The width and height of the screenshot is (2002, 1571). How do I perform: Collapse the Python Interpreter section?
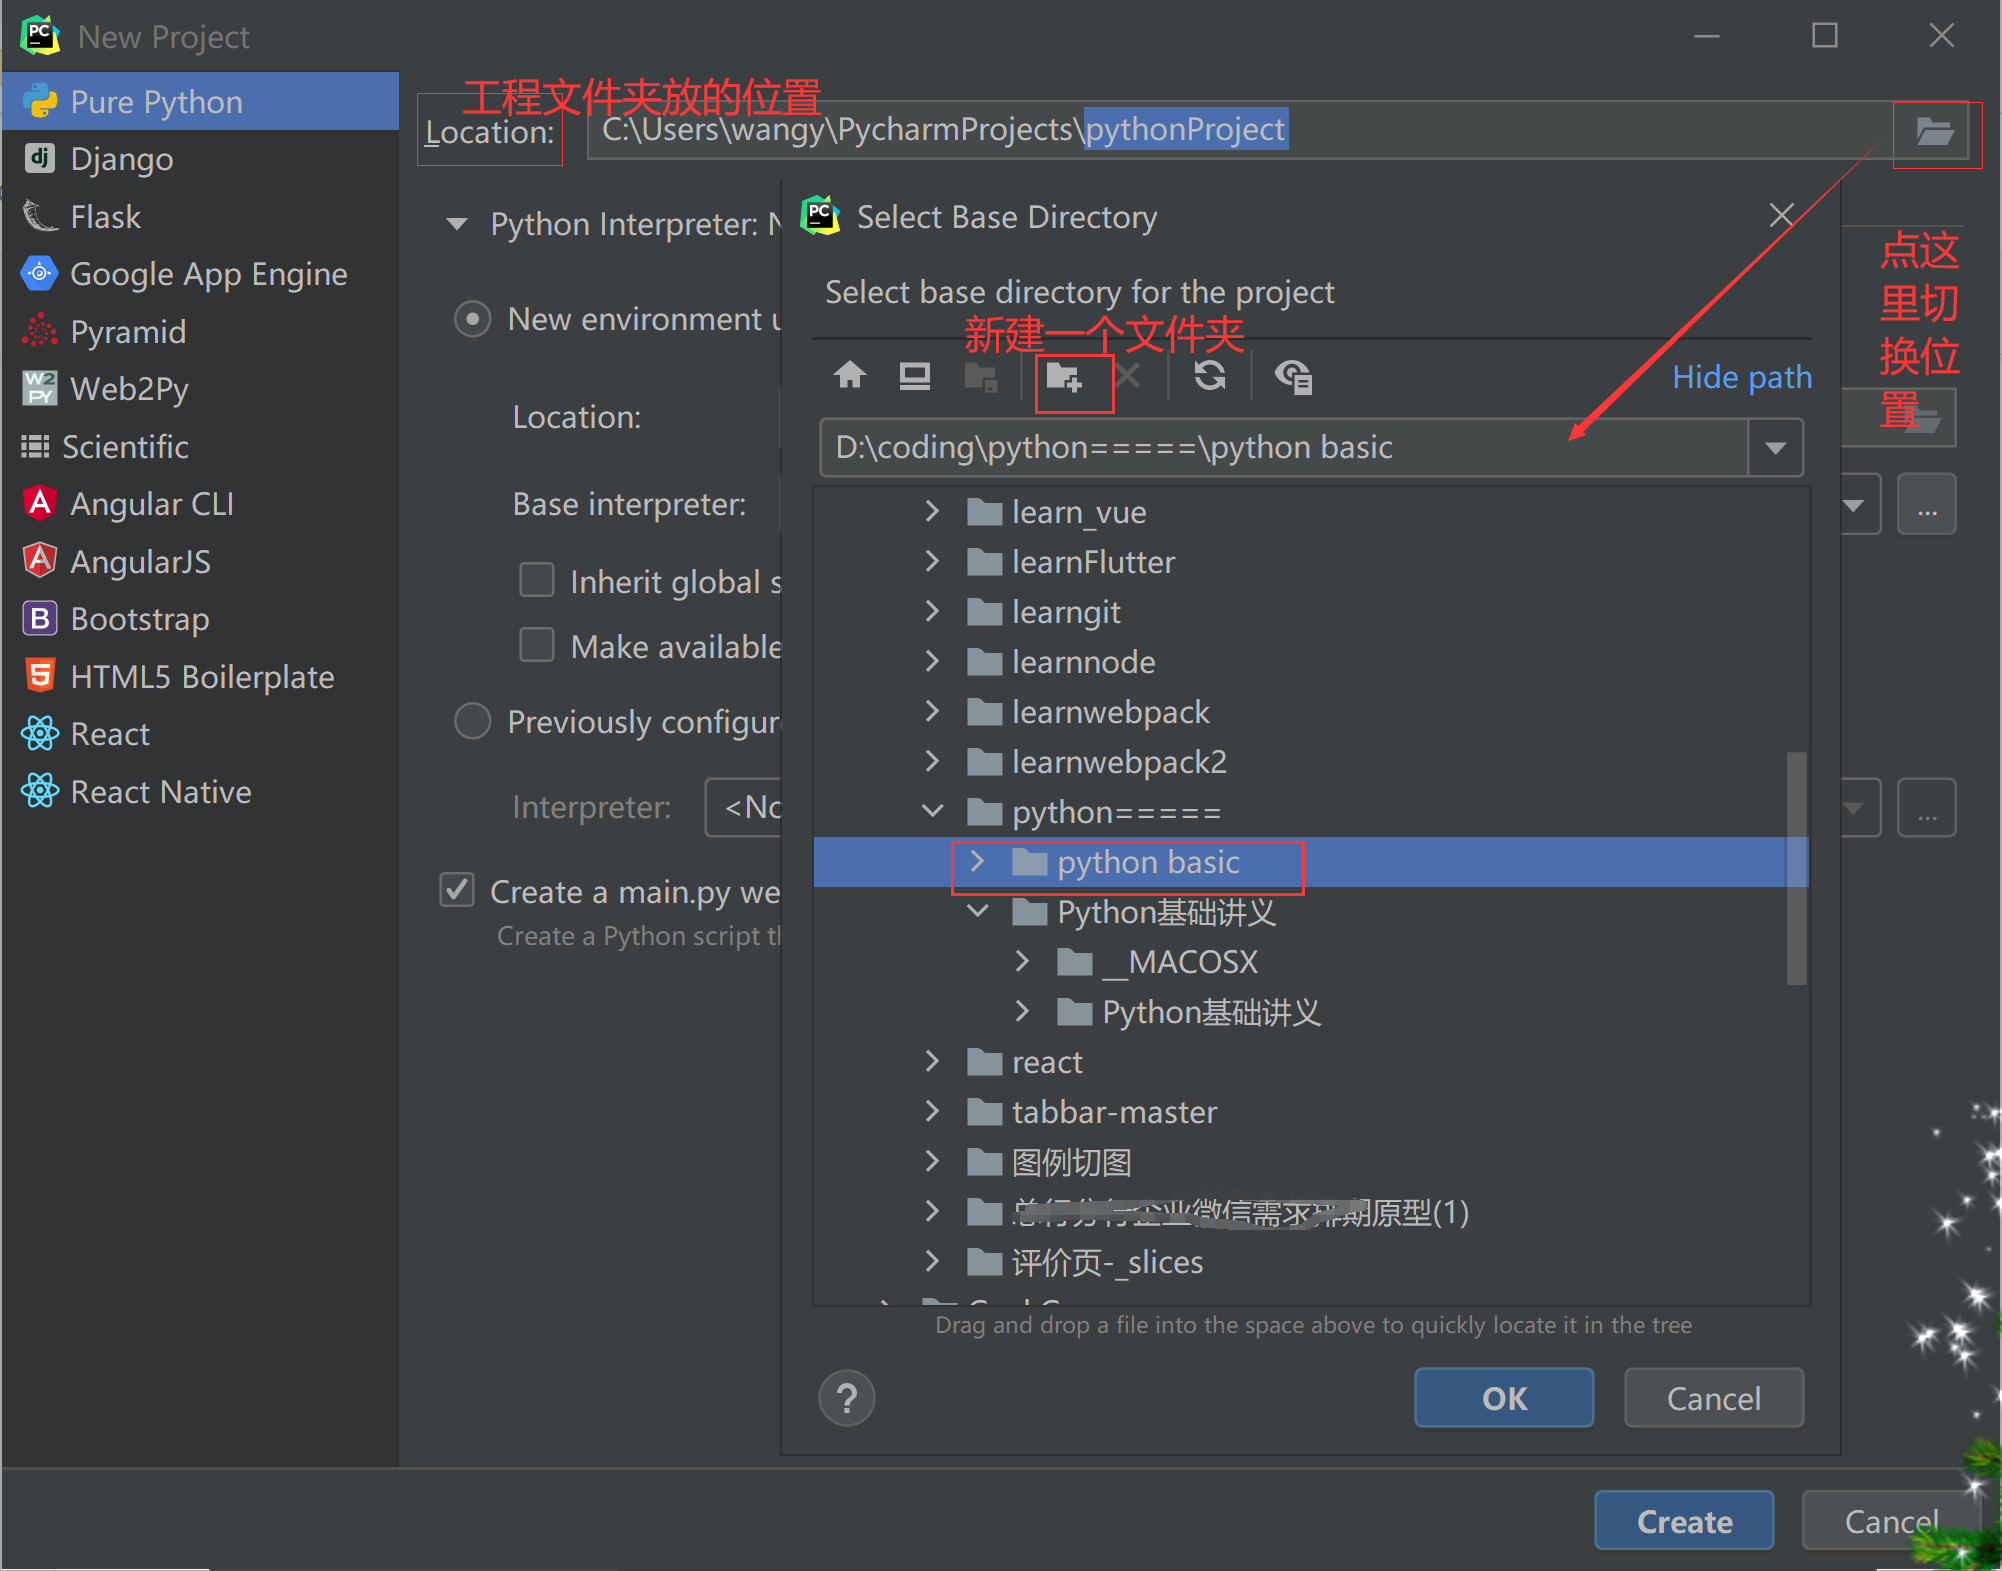pos(457,223)
